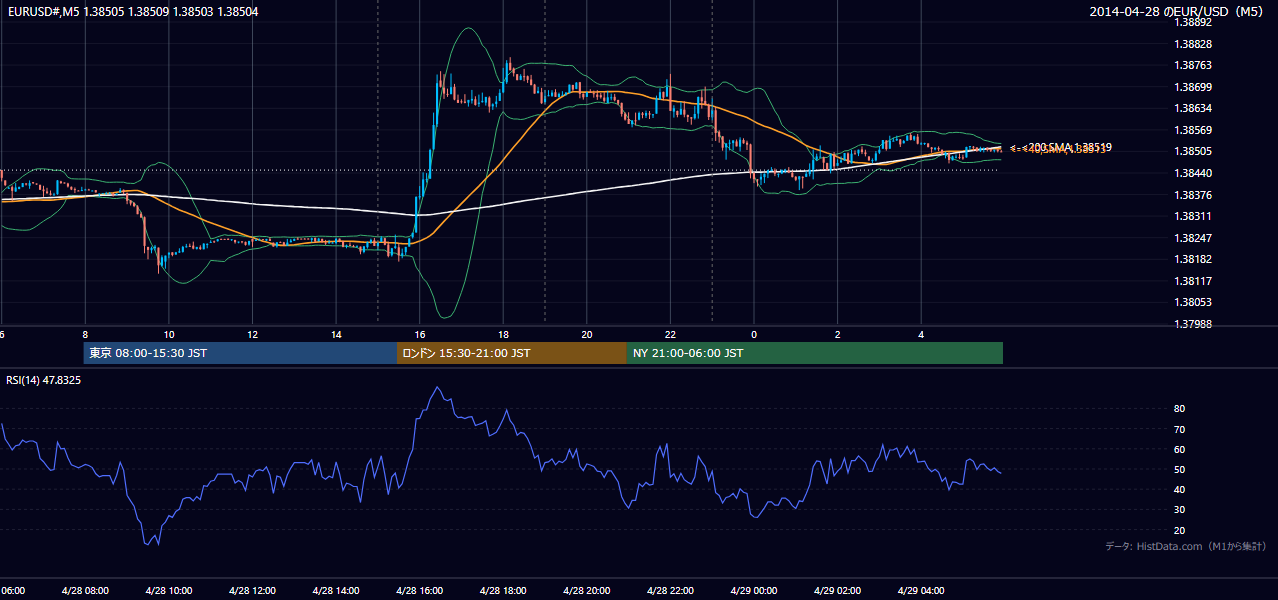Click hour tick 12 under price chart
This screenshot has width=1278, height=600.
(252, 335)
